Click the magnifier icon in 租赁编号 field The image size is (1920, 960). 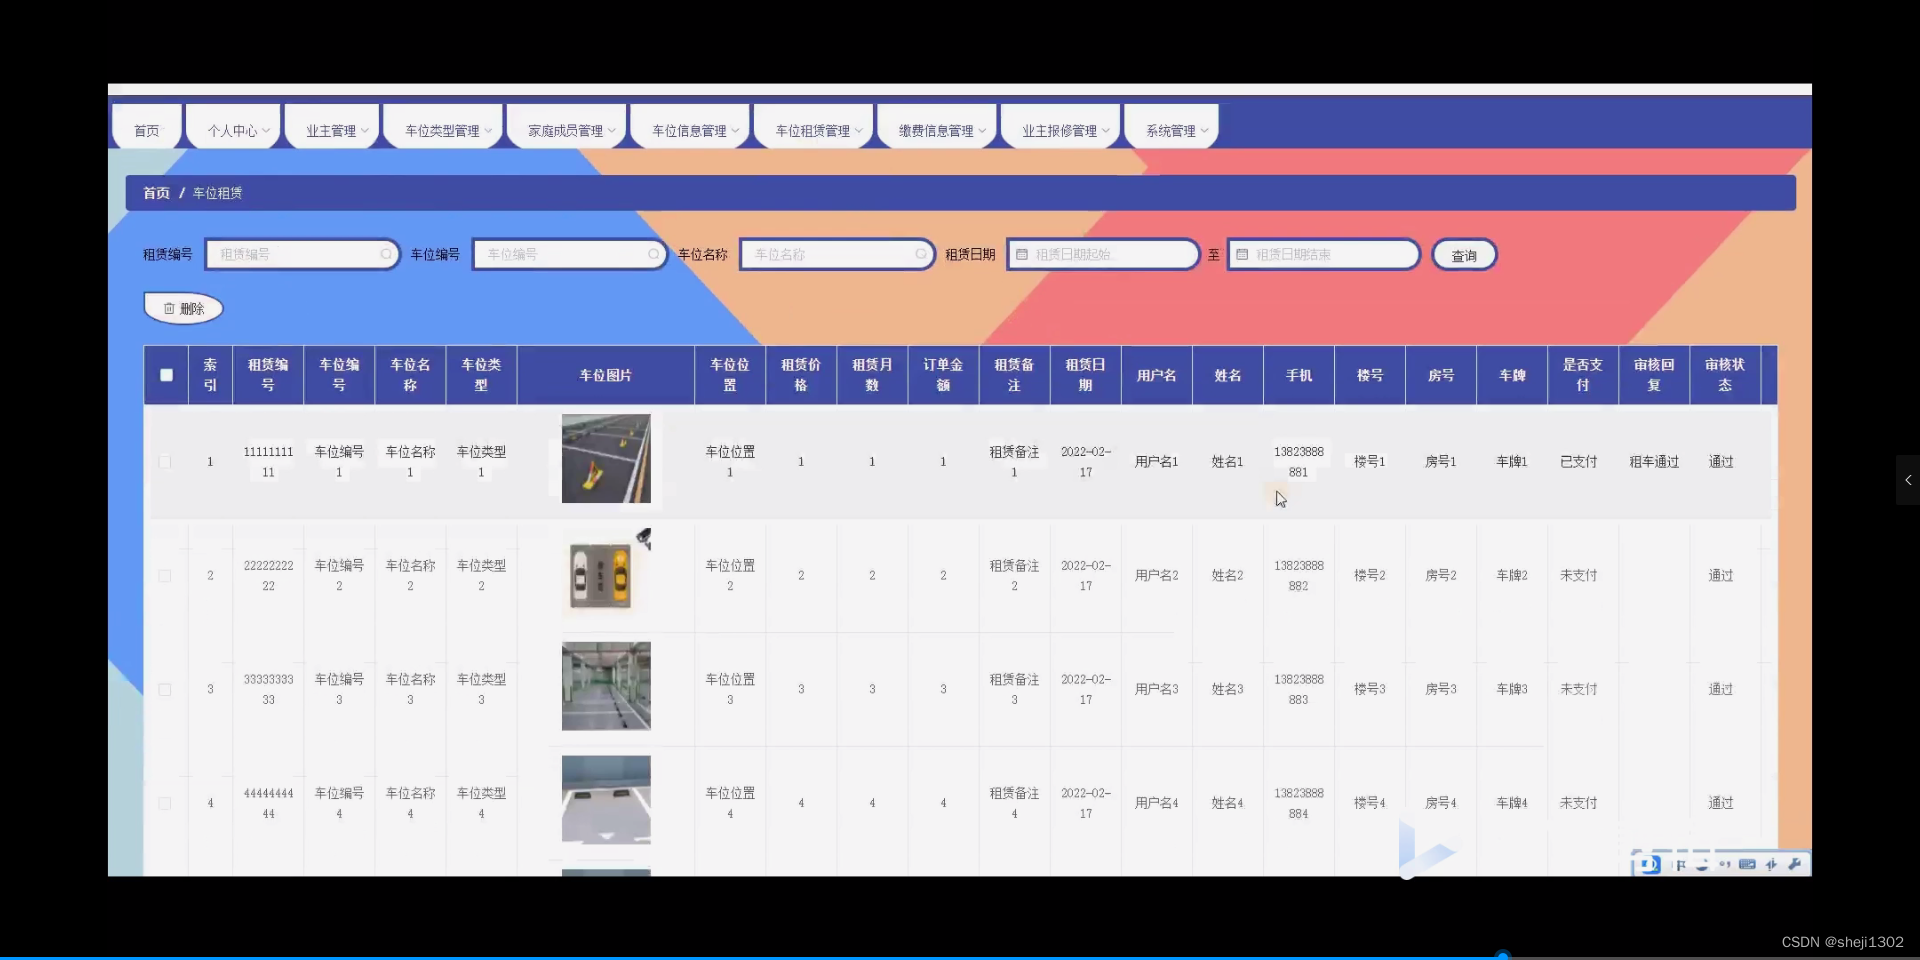click(386, 254)
